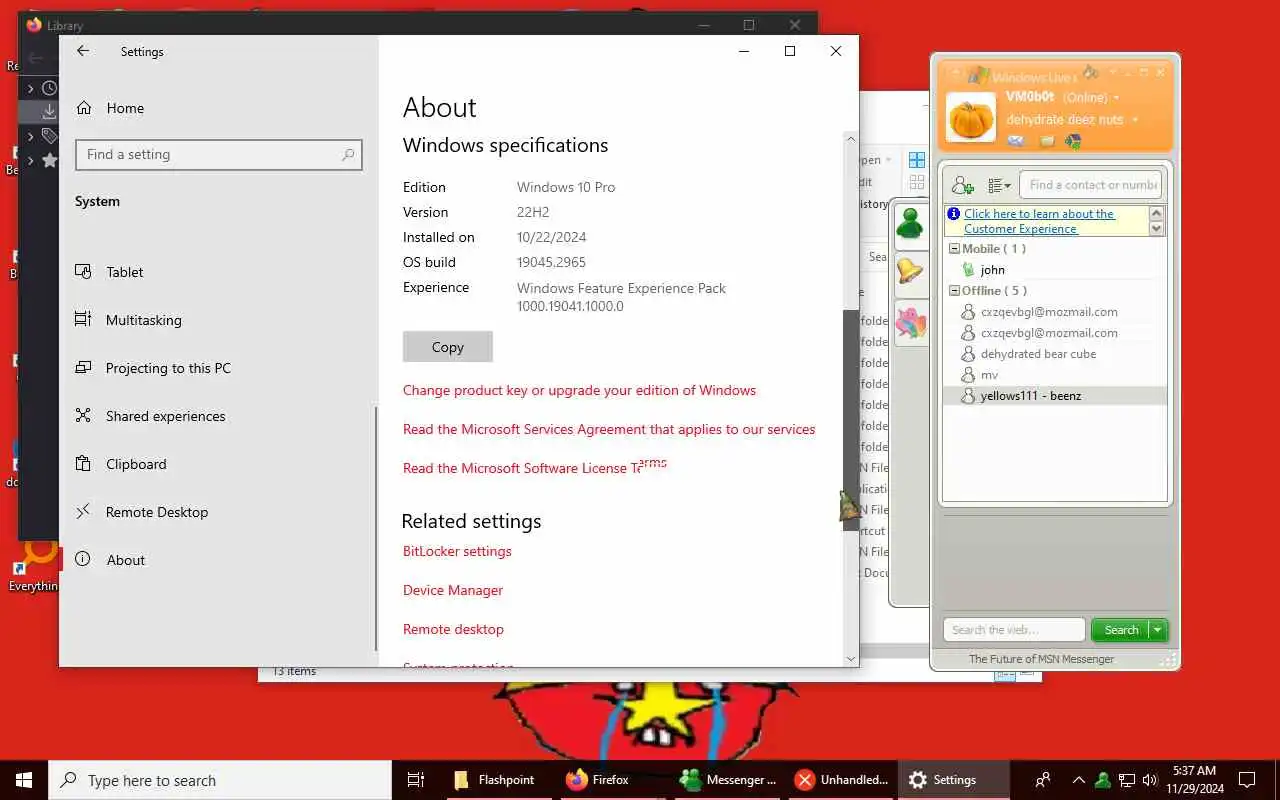The width and height of the screenshot is (1280, 800).
Task: Select the green buddy Messenger side tab
Action: pos(910,224)
